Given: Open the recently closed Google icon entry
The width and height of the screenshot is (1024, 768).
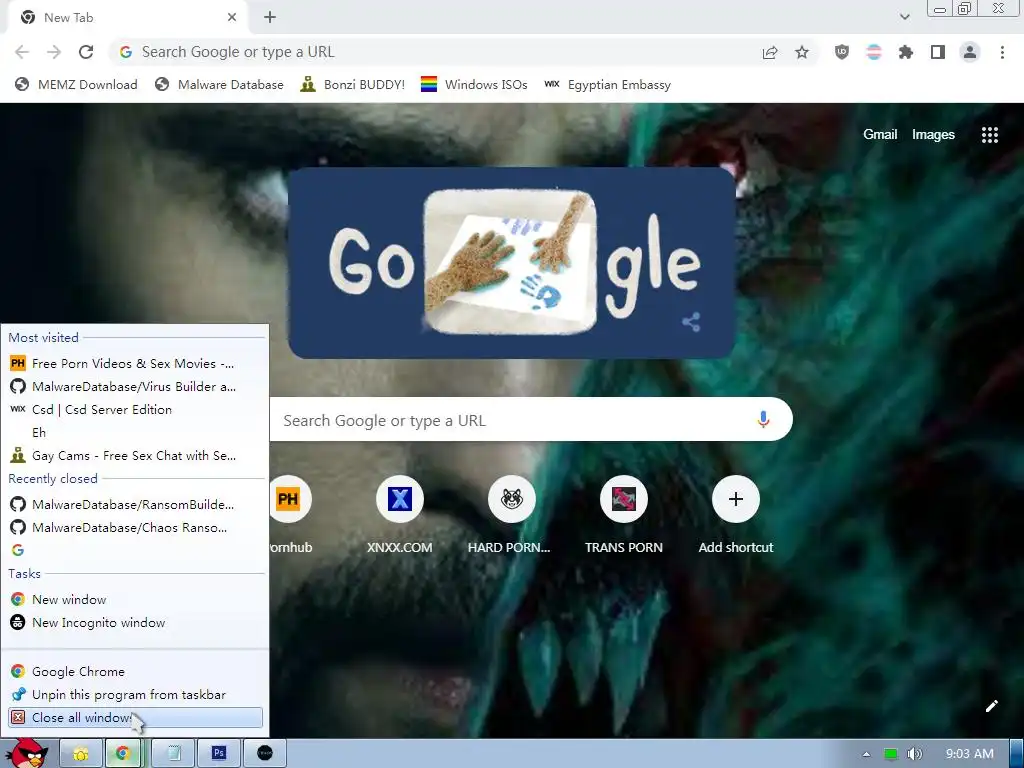Looking at the screenshot, I should tap(135, 550).
